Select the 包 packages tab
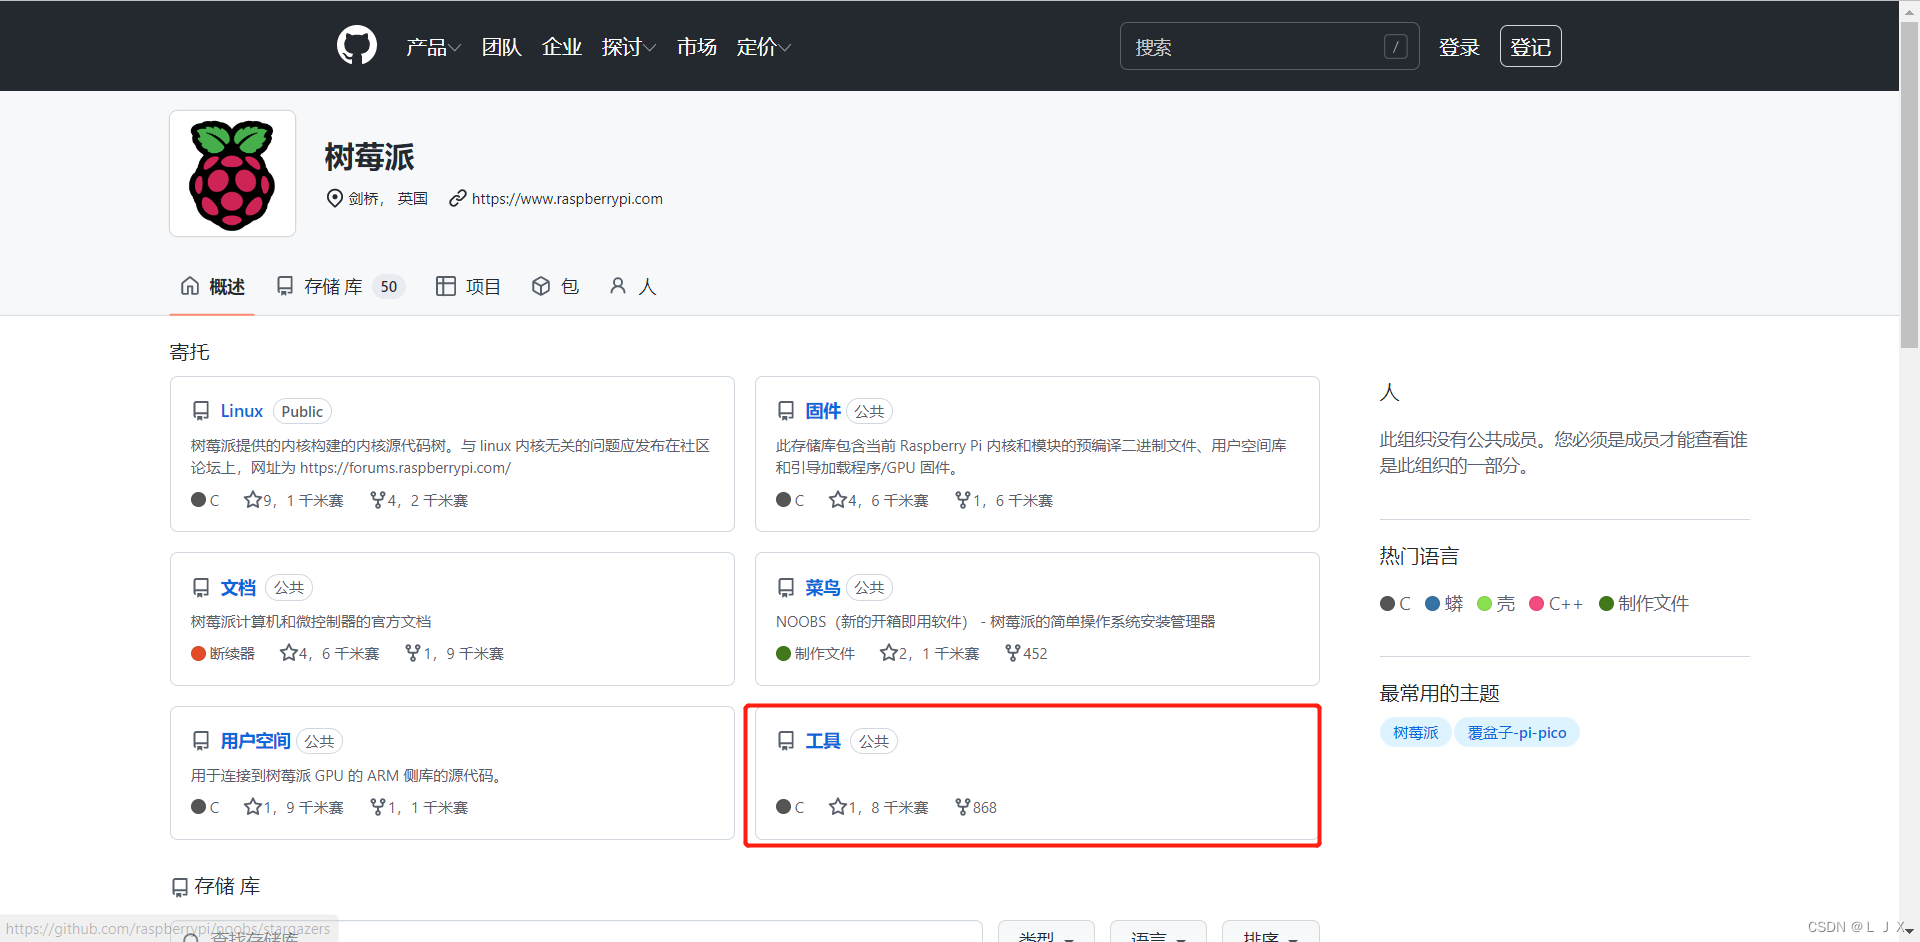 [x=555, y=287]
